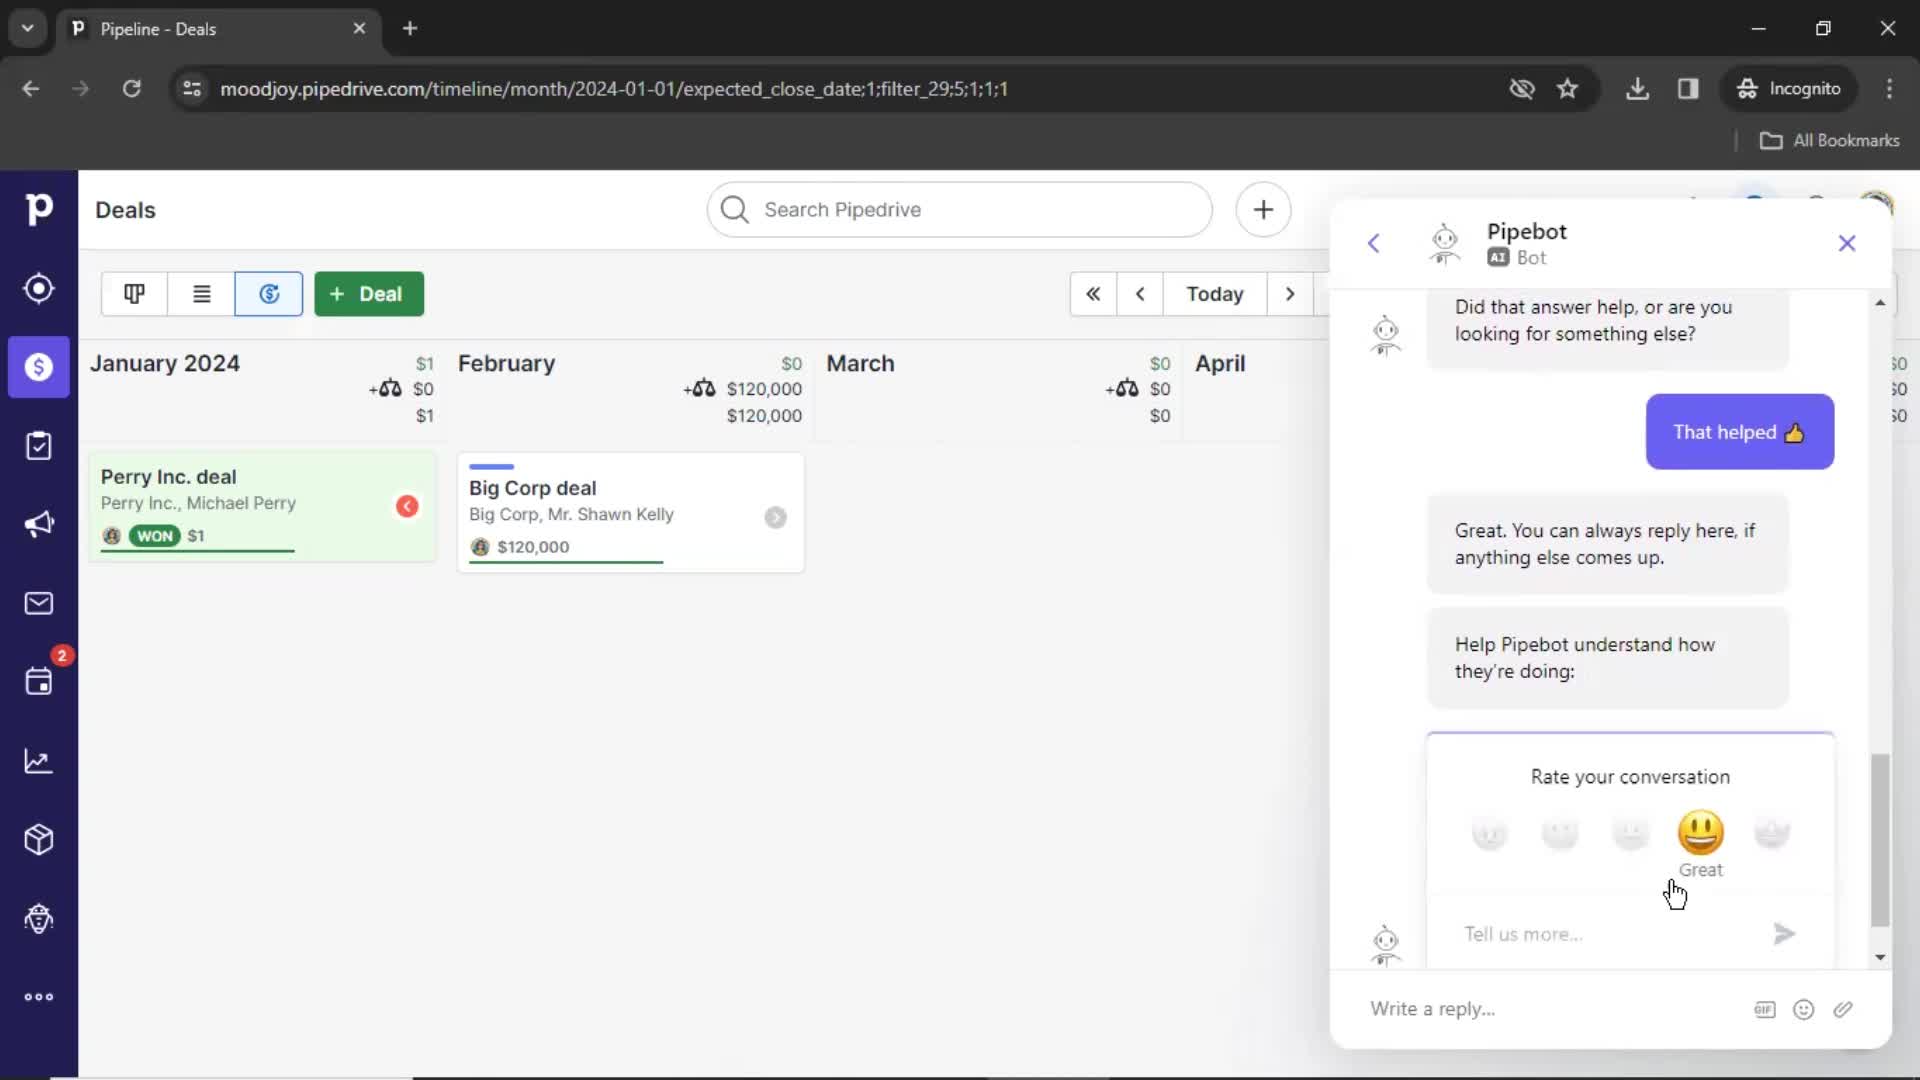The height and width of the screenshot is (1080, 1920).
Task: Navigate back in browser
Action: [31, 89]
